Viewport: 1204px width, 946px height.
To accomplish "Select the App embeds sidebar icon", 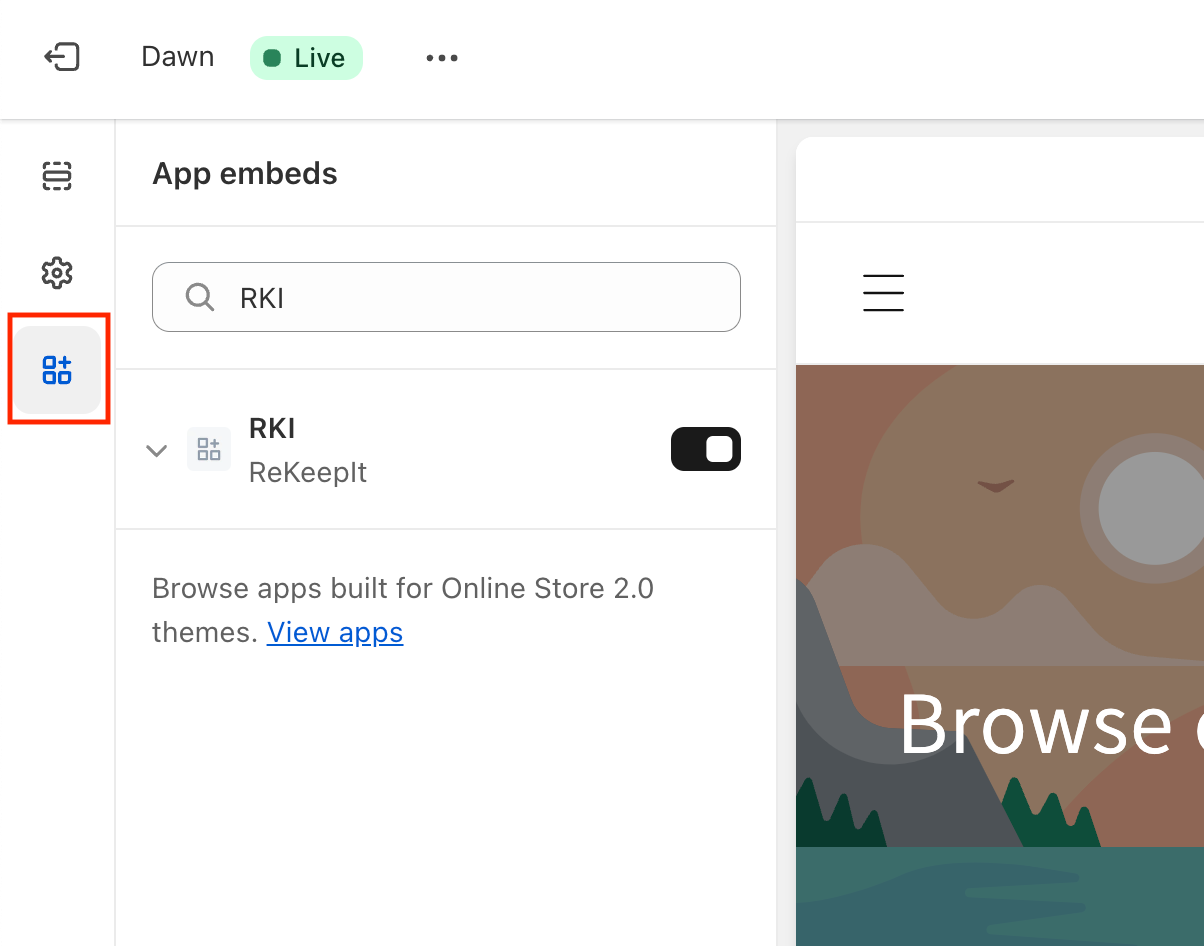I will [57, 370].
